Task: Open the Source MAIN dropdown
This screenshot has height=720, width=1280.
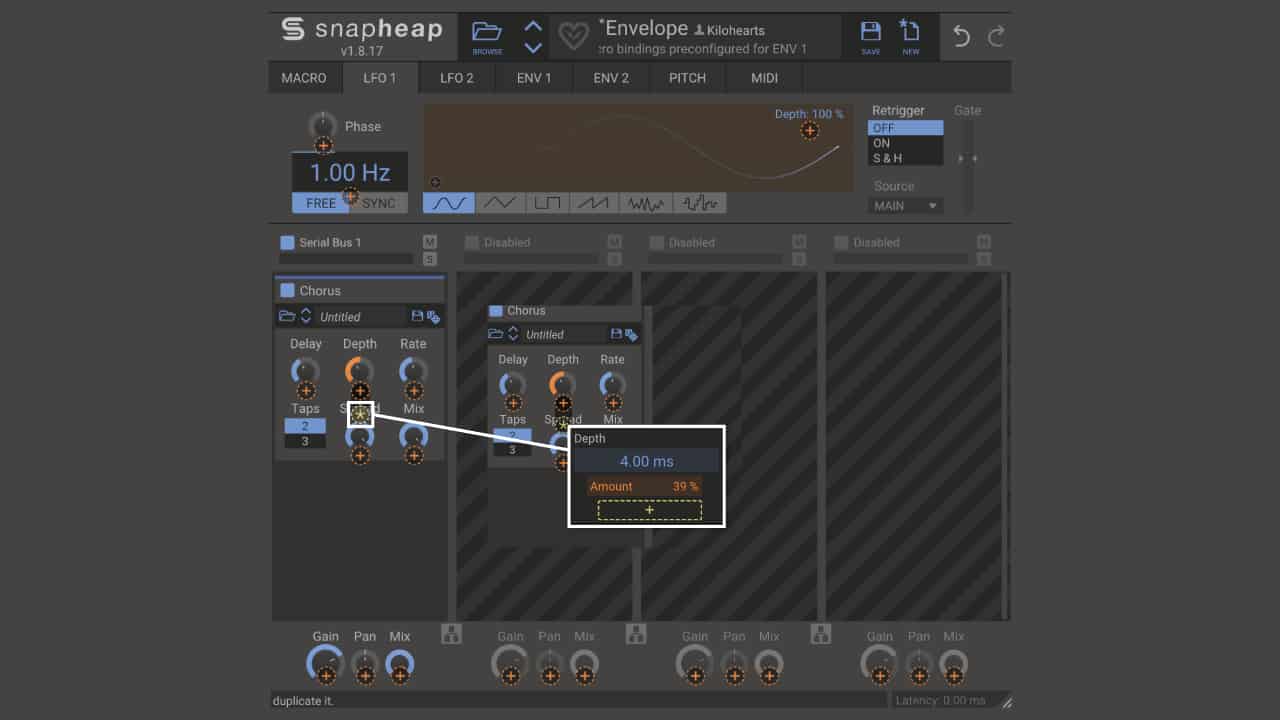Action: [904, 205]
